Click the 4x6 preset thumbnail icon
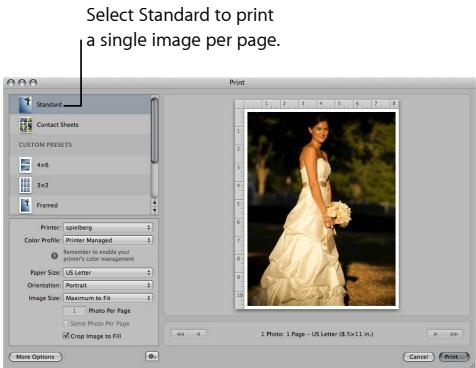Image resolution: width=476 pixels, height=368 pixels. [26, 165]
